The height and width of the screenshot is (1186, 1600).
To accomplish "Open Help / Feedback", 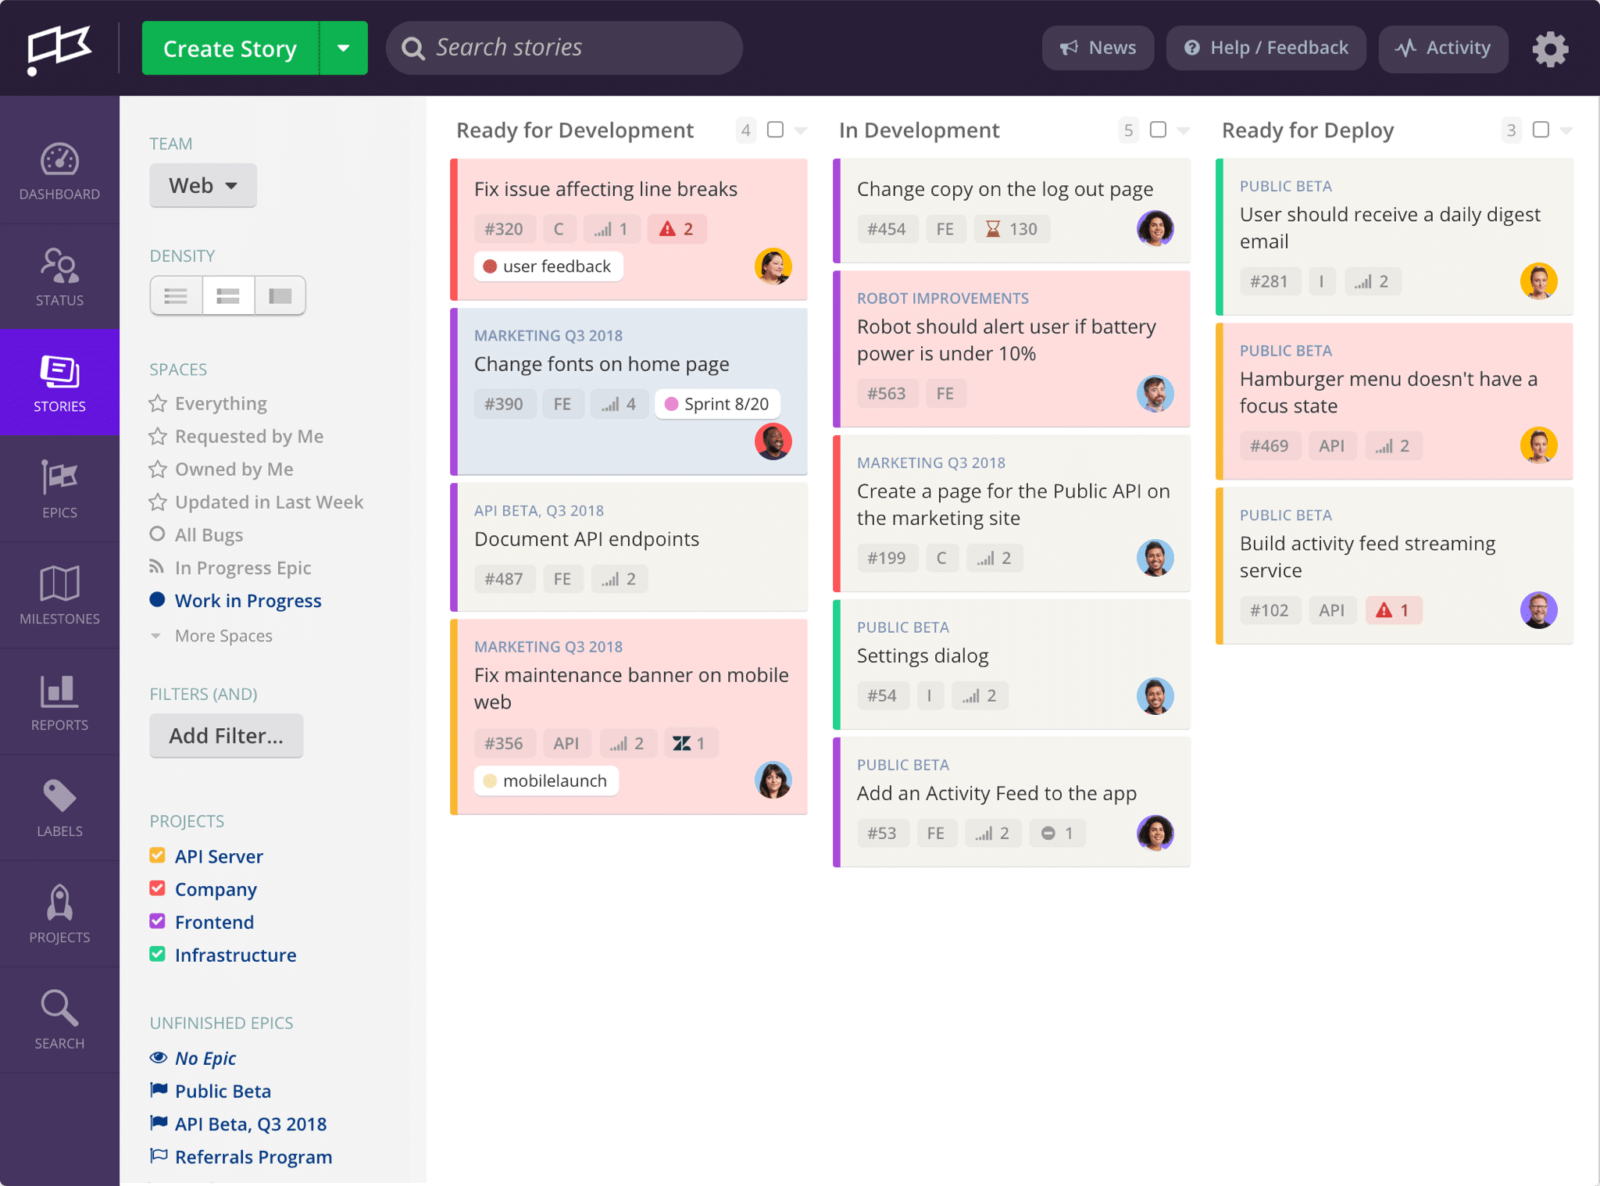I will 1266,48.
